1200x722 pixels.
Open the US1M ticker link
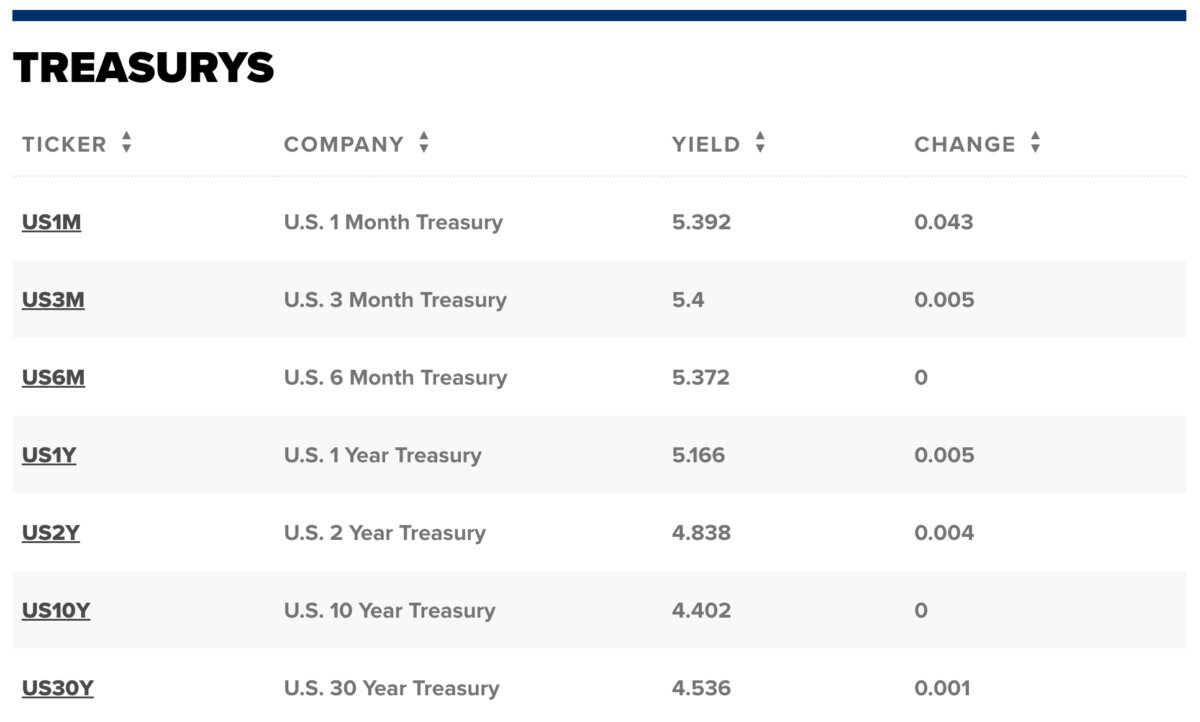pyautogui.click(x=51, y=222)
